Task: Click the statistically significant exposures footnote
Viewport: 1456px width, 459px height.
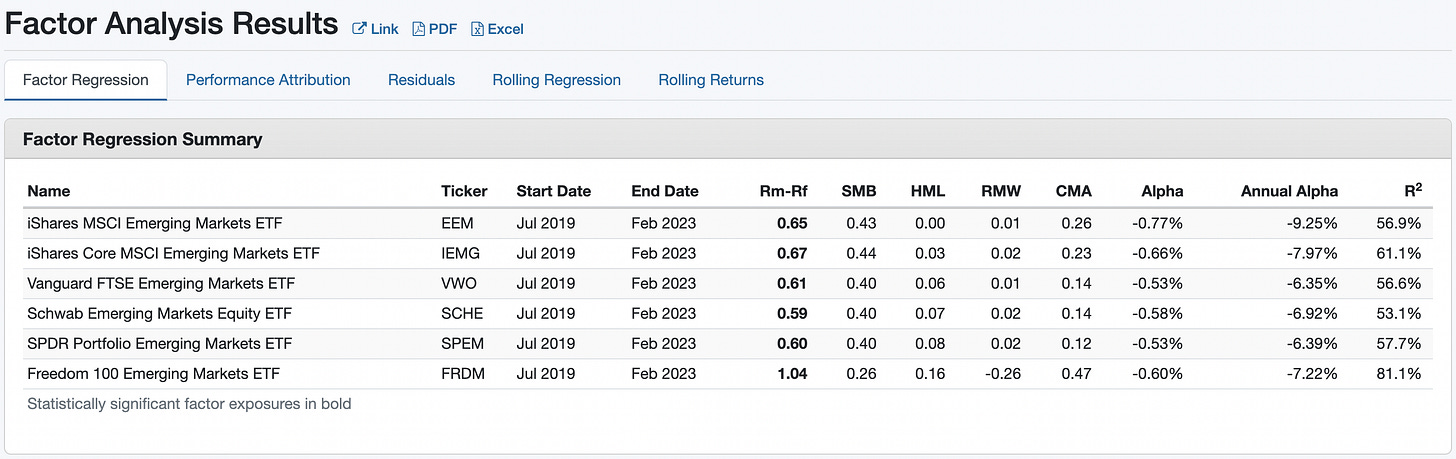Action: click(x=189, y=404)
